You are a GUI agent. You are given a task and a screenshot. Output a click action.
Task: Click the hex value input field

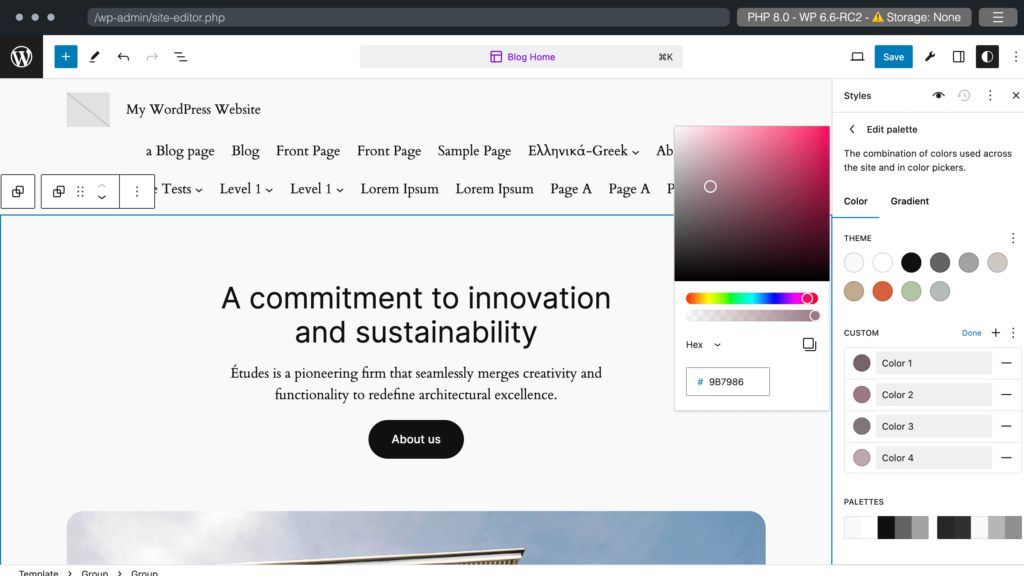tap(728, 381)
